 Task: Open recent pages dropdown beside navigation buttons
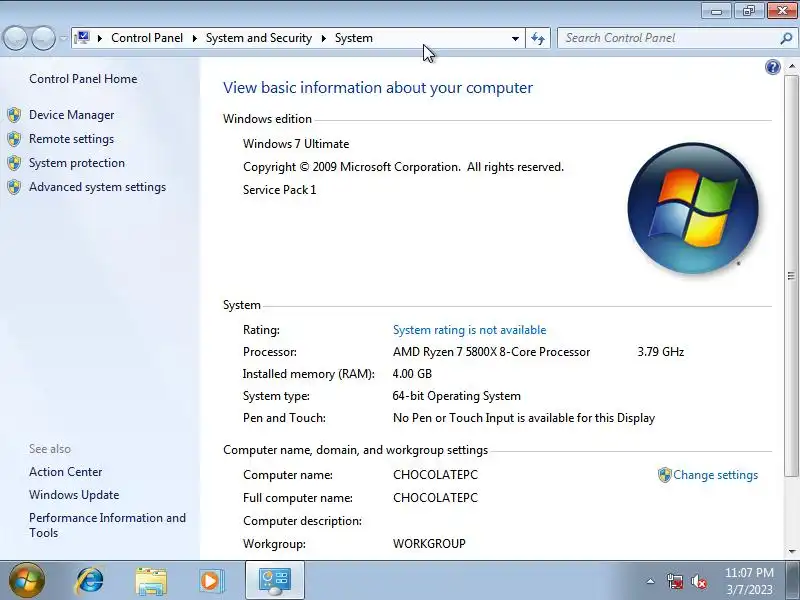point(63,38)
